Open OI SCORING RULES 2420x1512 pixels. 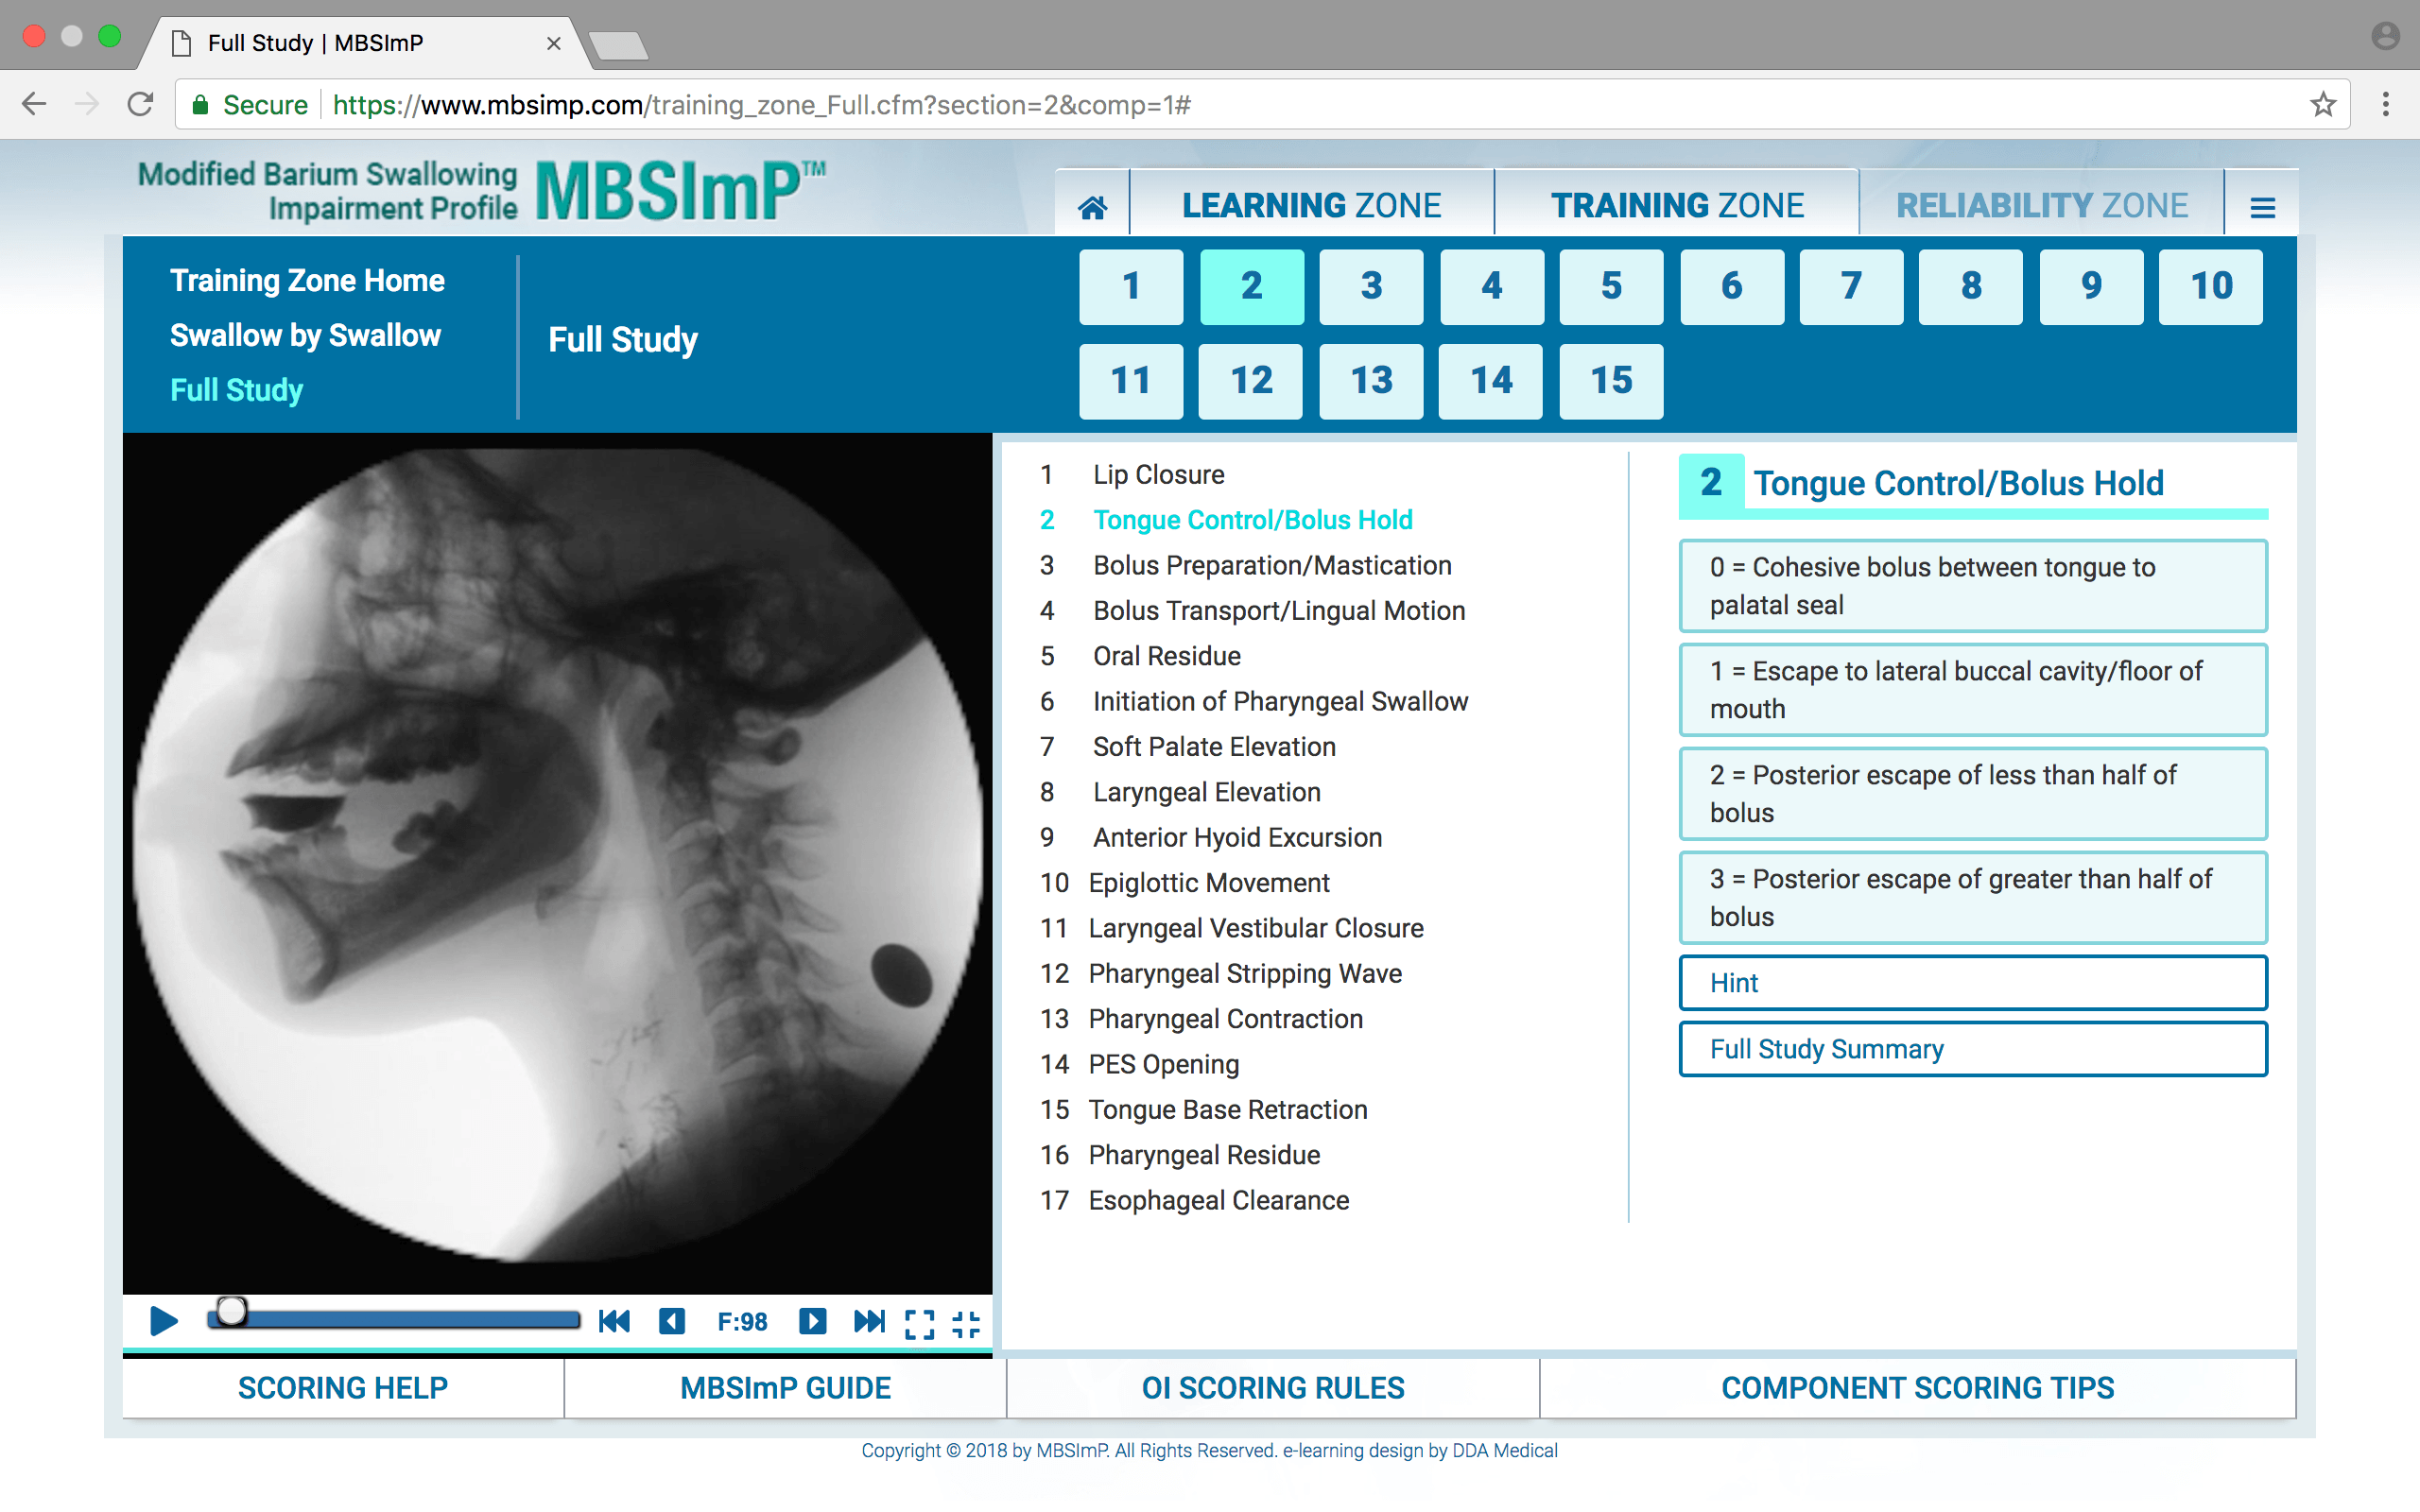[1273, 1388]
